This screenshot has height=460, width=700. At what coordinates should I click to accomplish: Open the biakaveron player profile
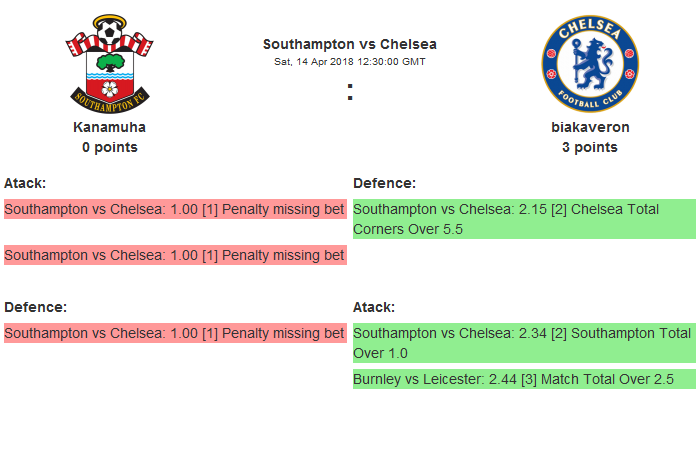[x=590, y=127]
